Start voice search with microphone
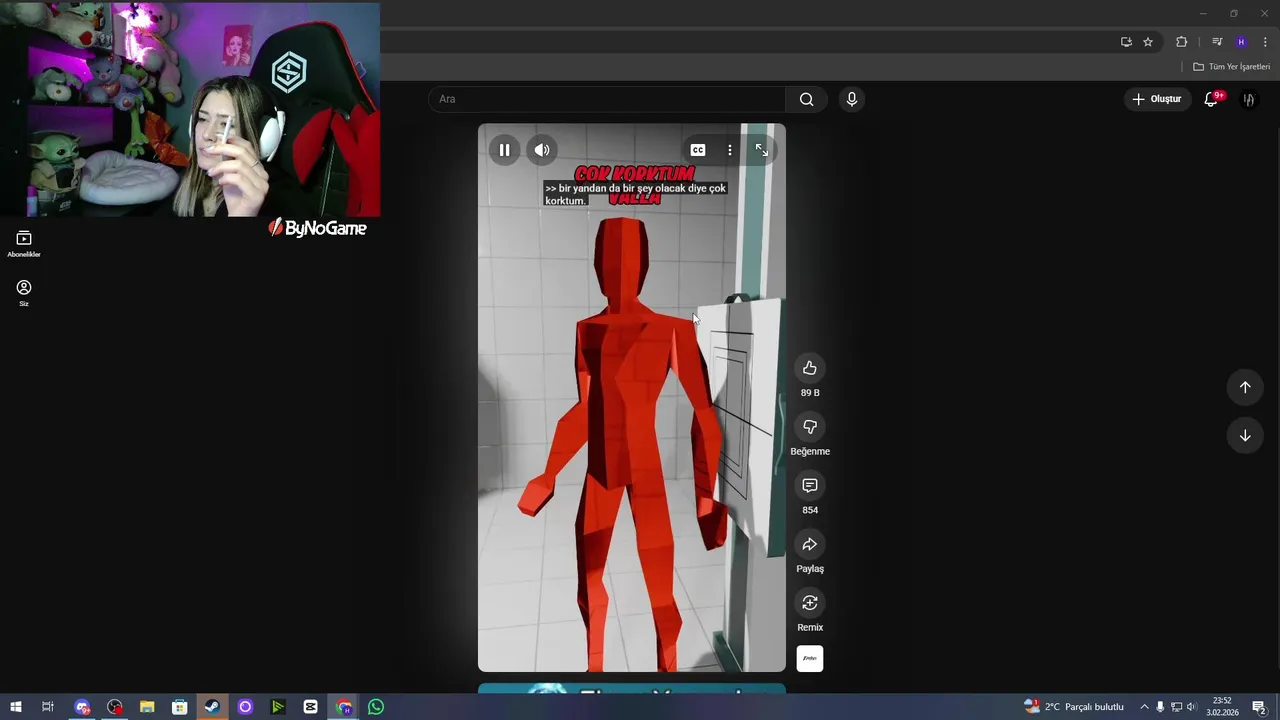 click(x=852, y=99)
